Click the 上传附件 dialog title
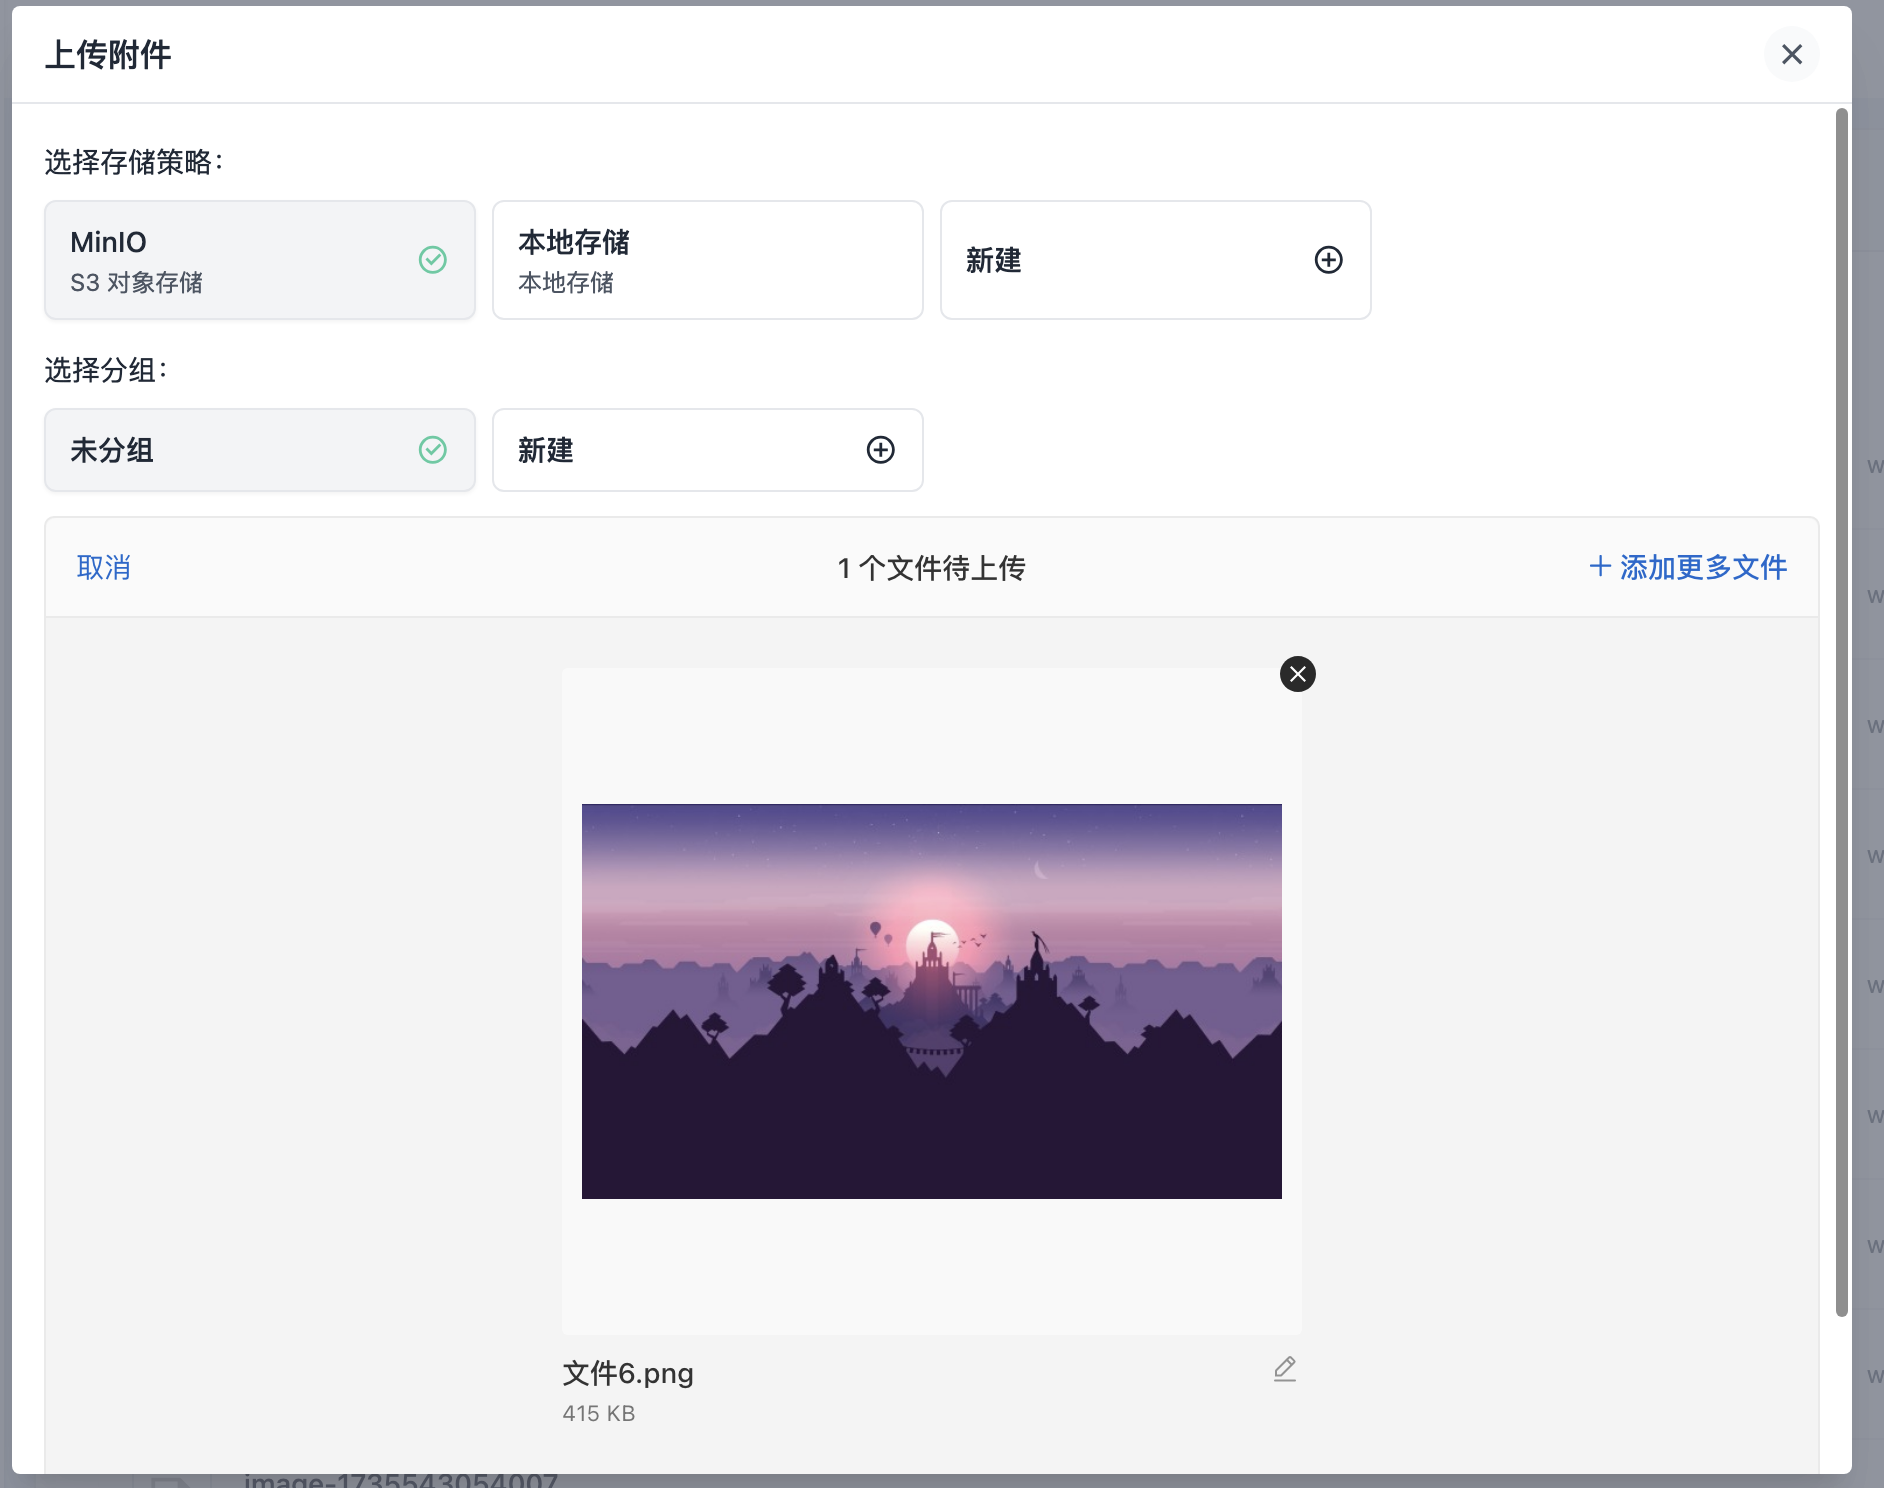 (108, 55)
